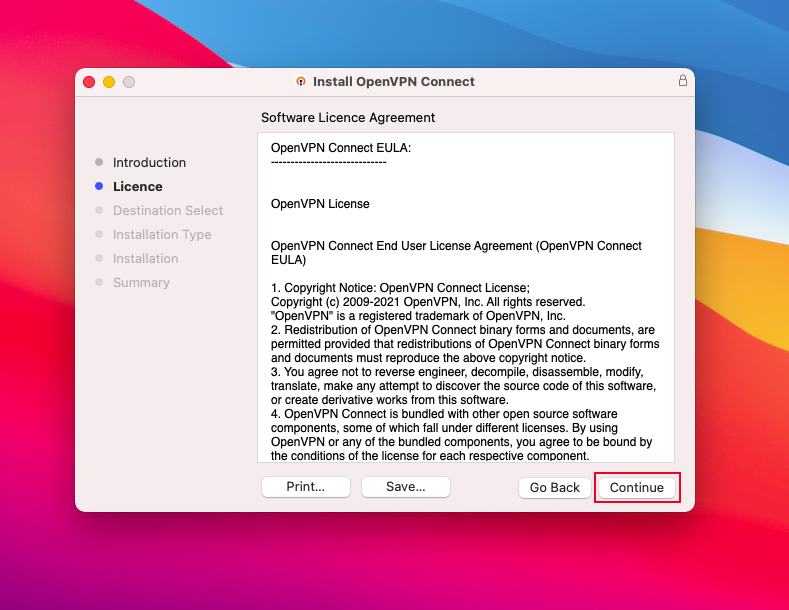This screenshot has height=610, width=789.
Task: Select the Licence step in the sidebar
Action: tap(137, 187)
